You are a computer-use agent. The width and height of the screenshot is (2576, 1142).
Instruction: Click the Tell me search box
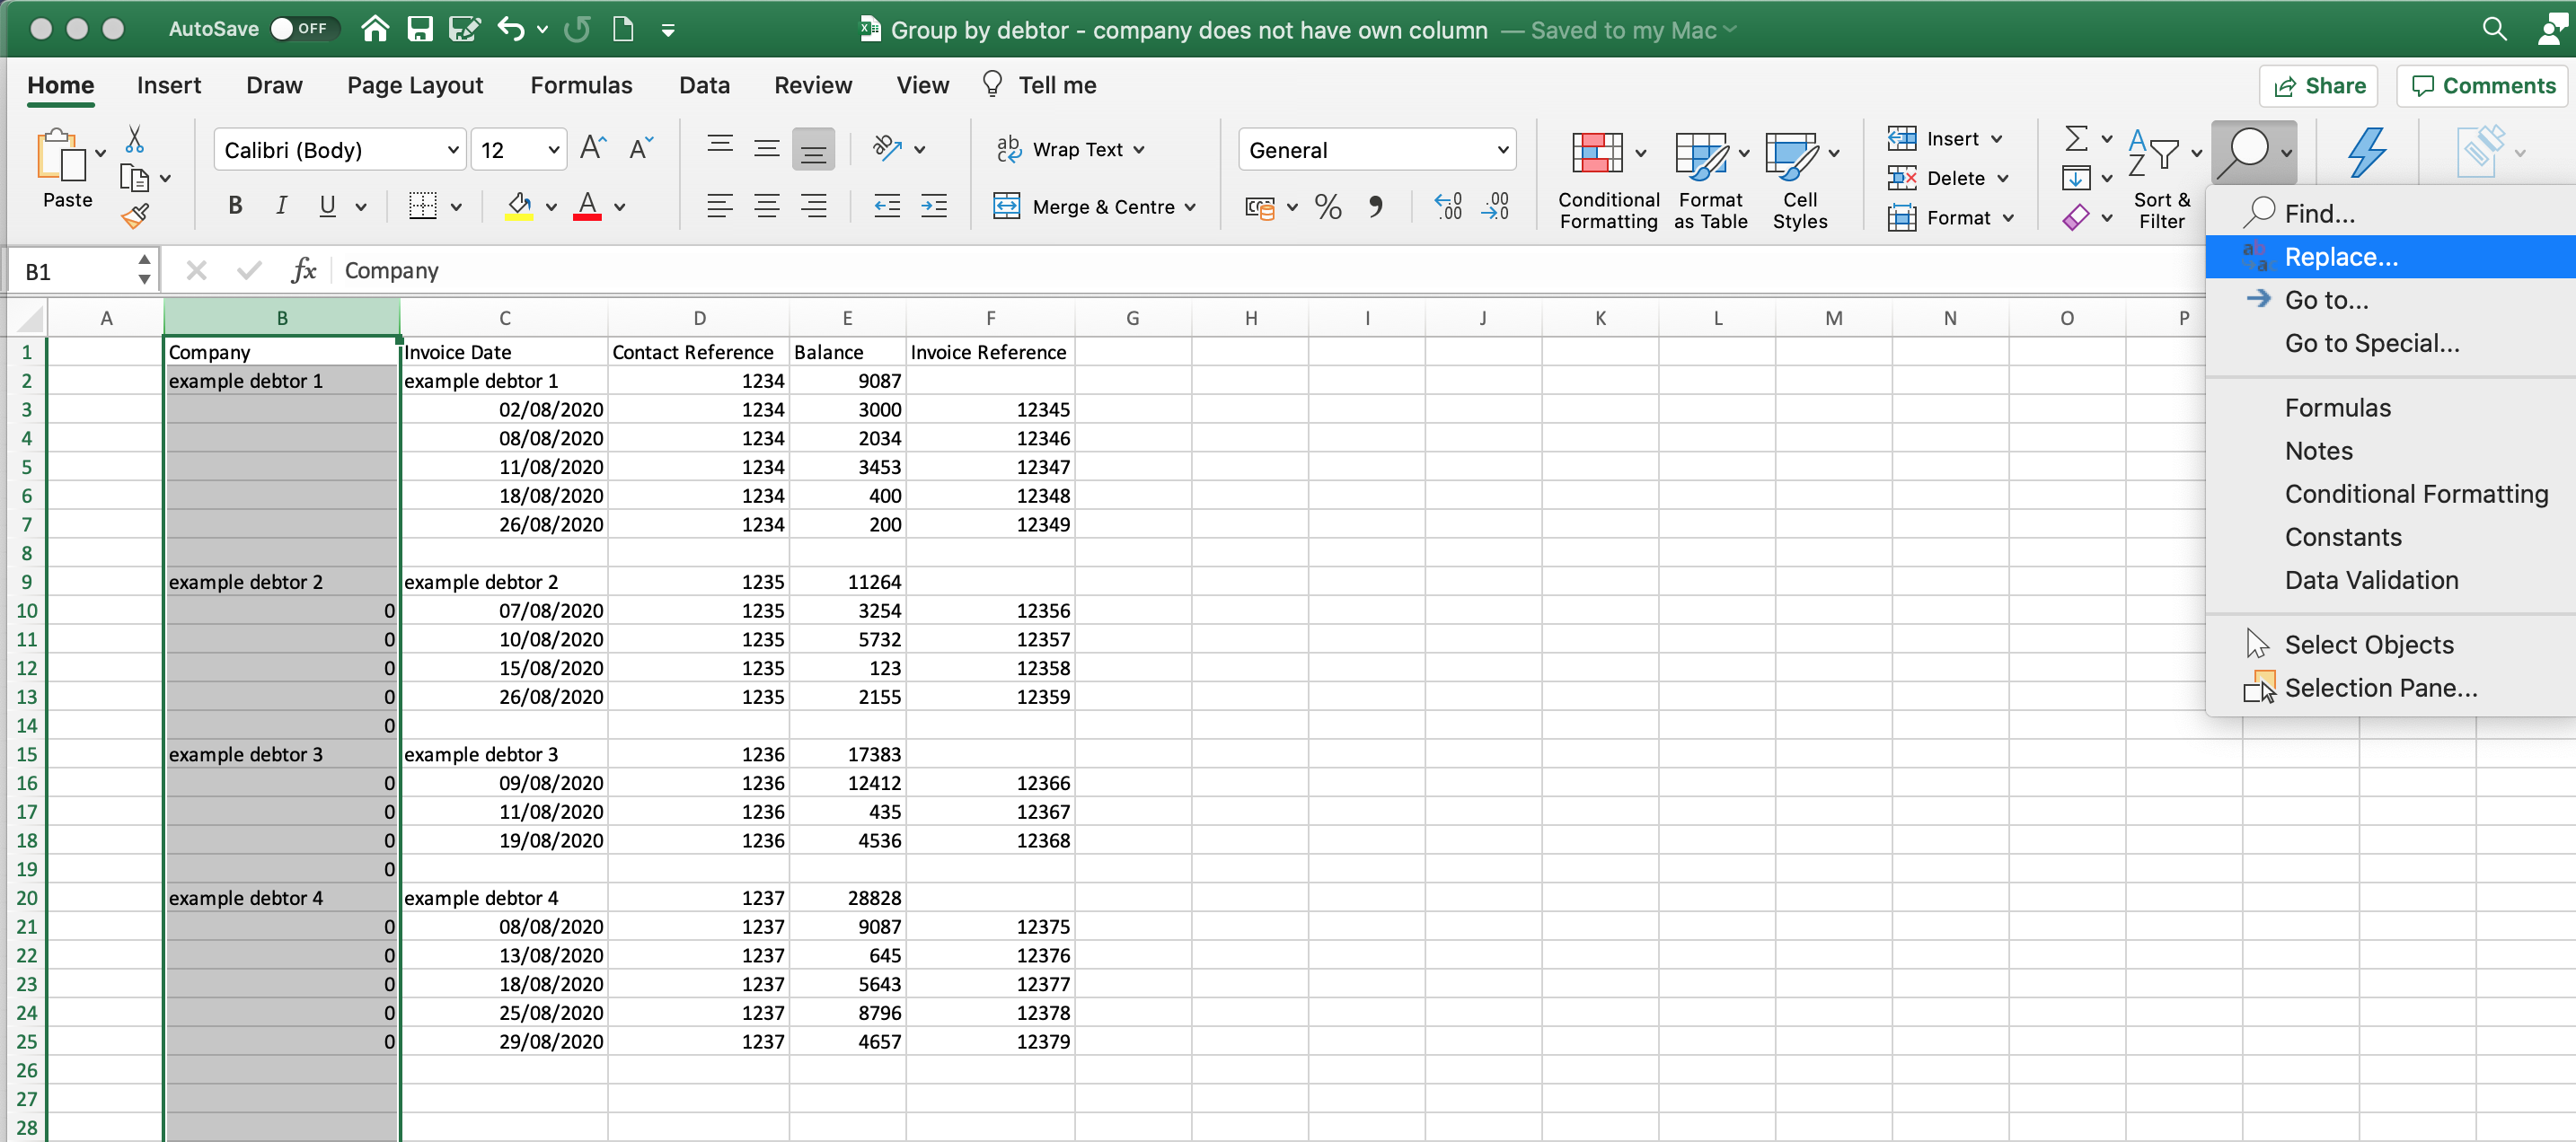coord(1040,86)
